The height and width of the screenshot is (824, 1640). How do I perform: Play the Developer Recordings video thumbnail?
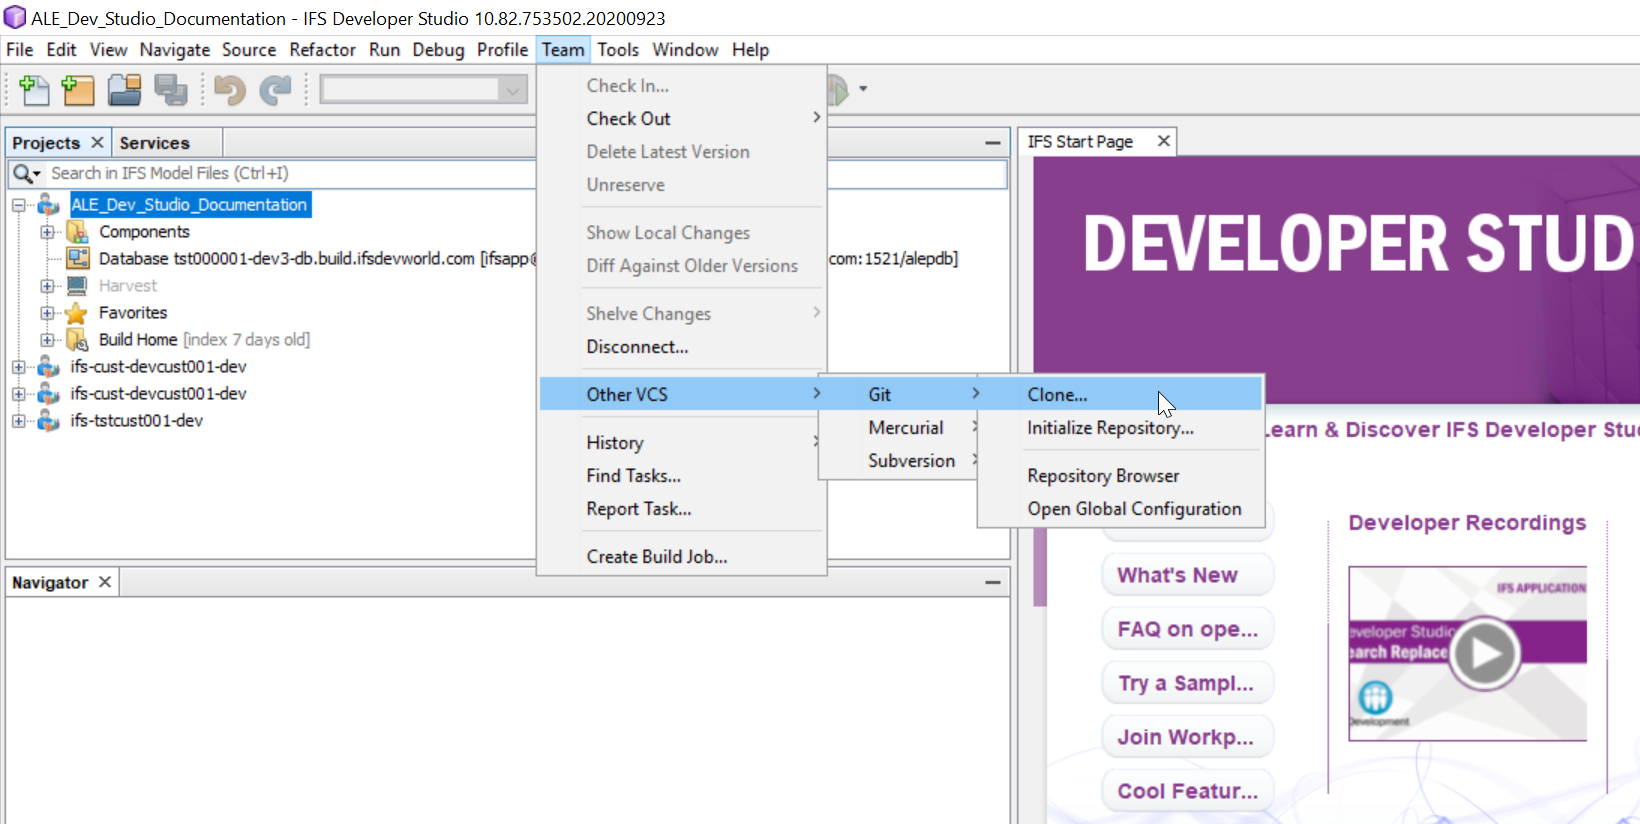click(x=1484, y=654)
